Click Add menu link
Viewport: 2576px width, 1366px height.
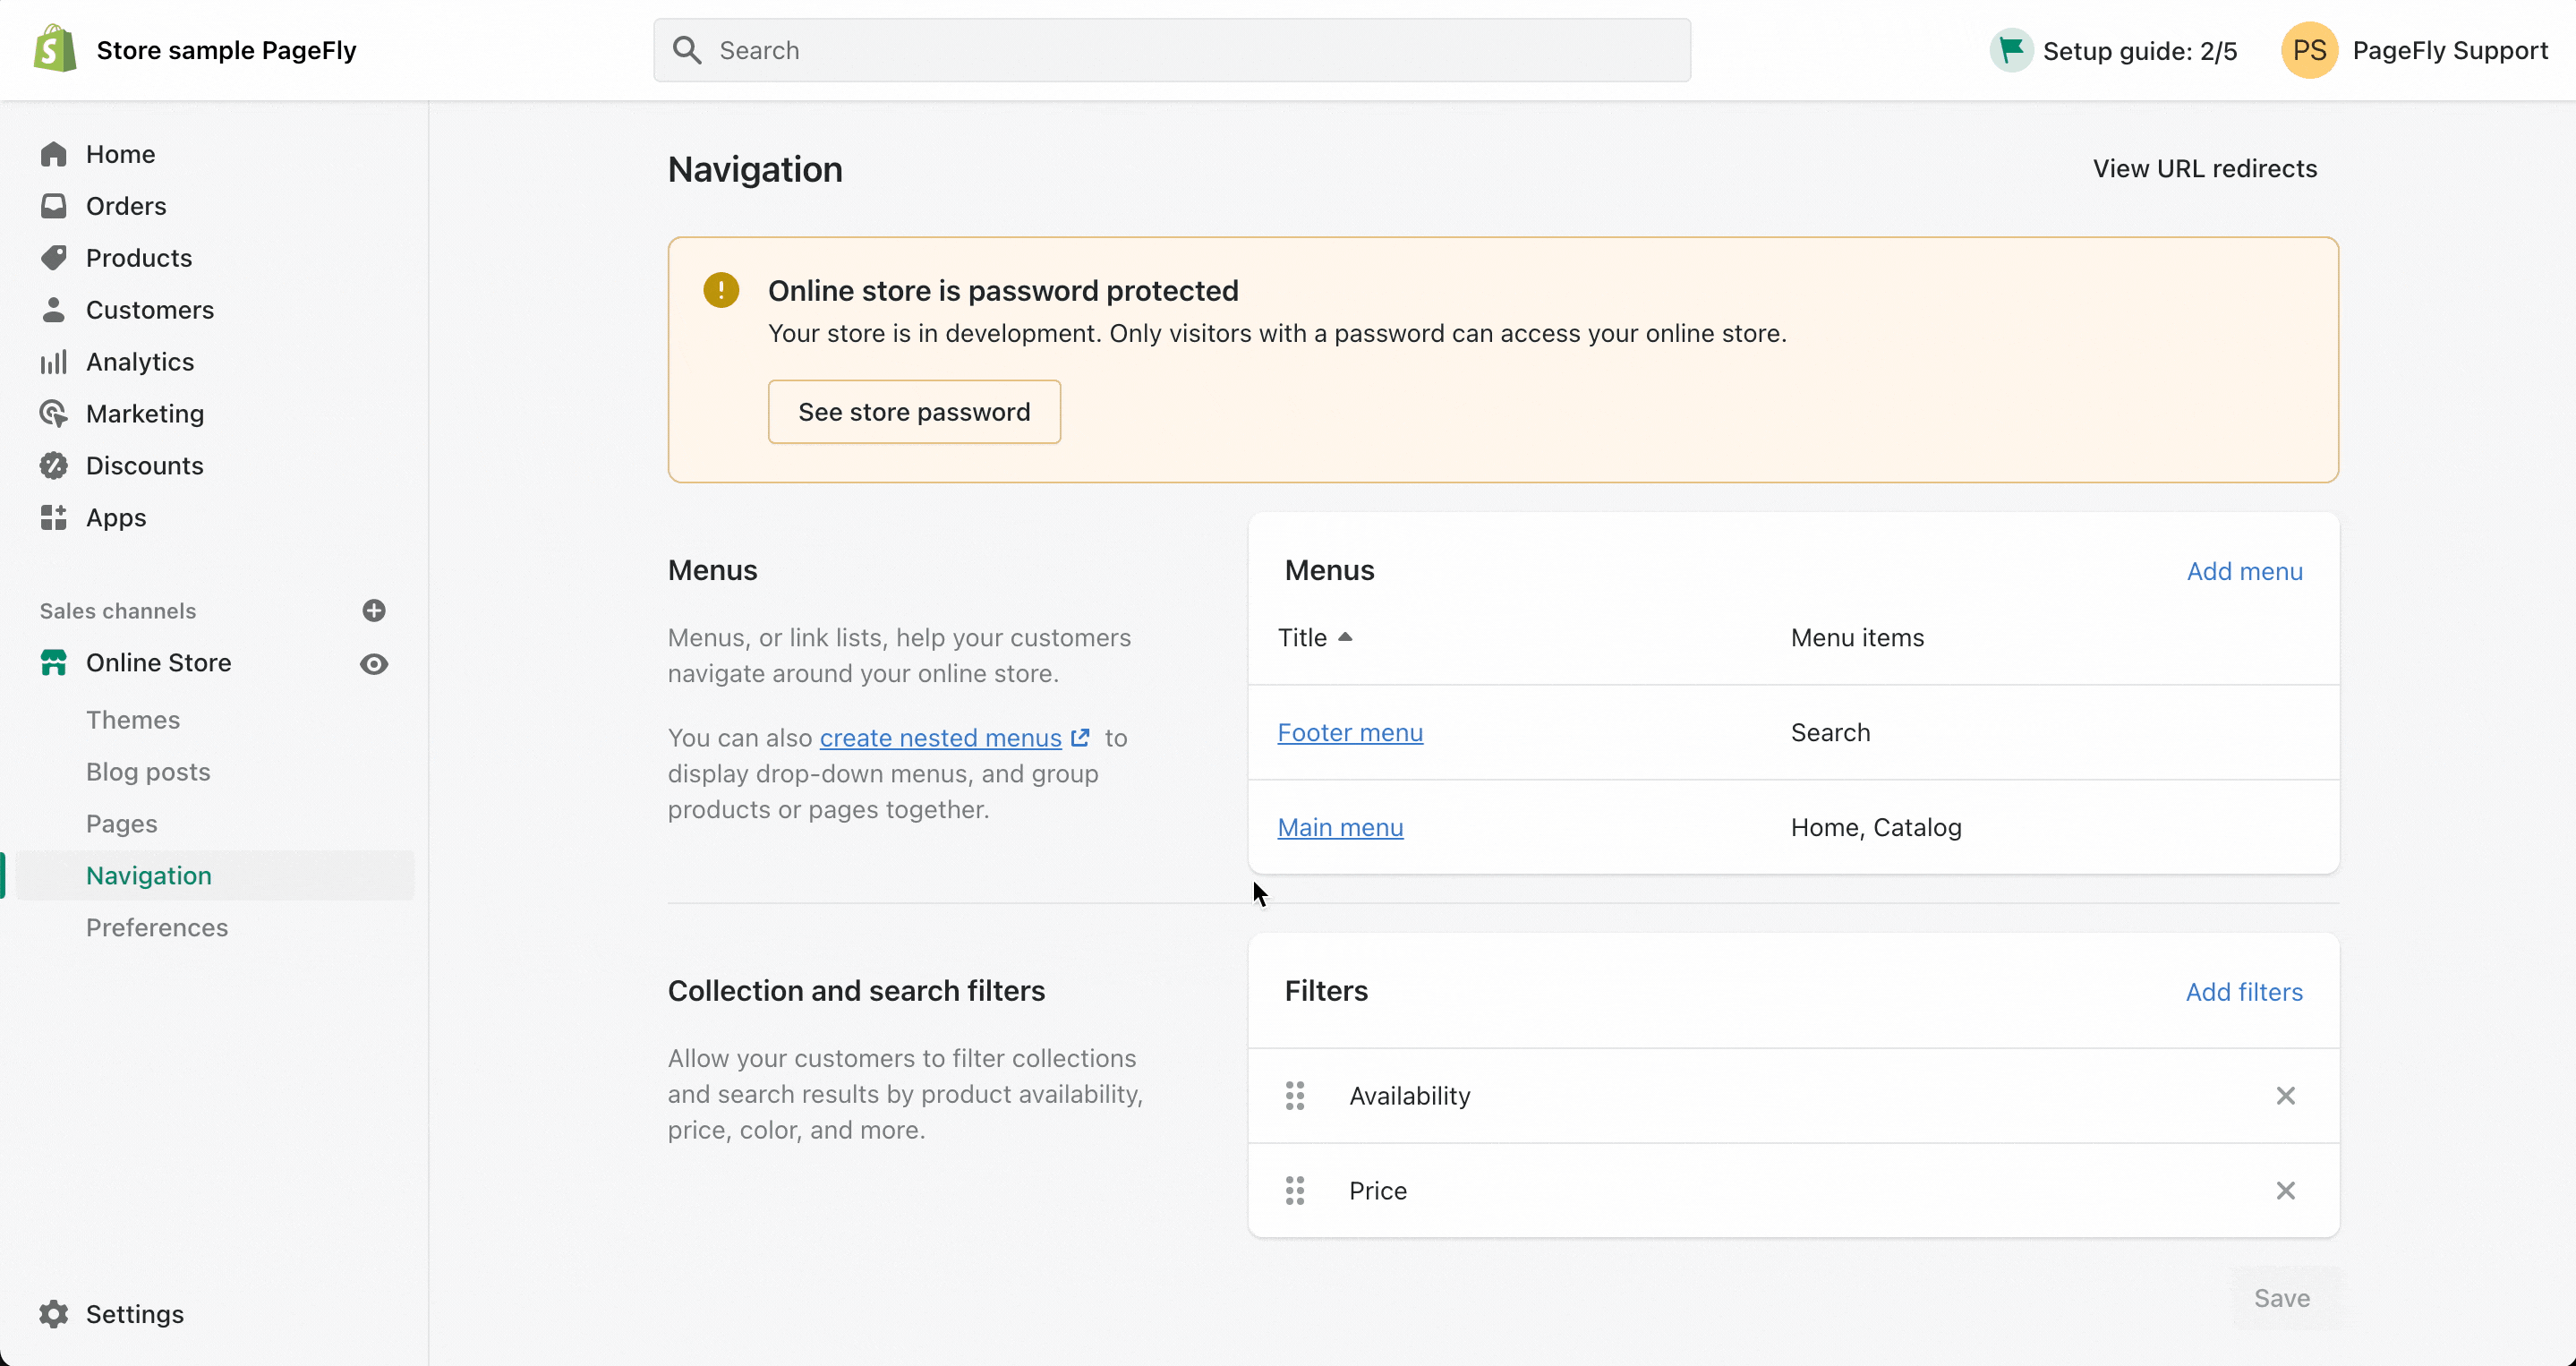click(x=2245, y=571)
